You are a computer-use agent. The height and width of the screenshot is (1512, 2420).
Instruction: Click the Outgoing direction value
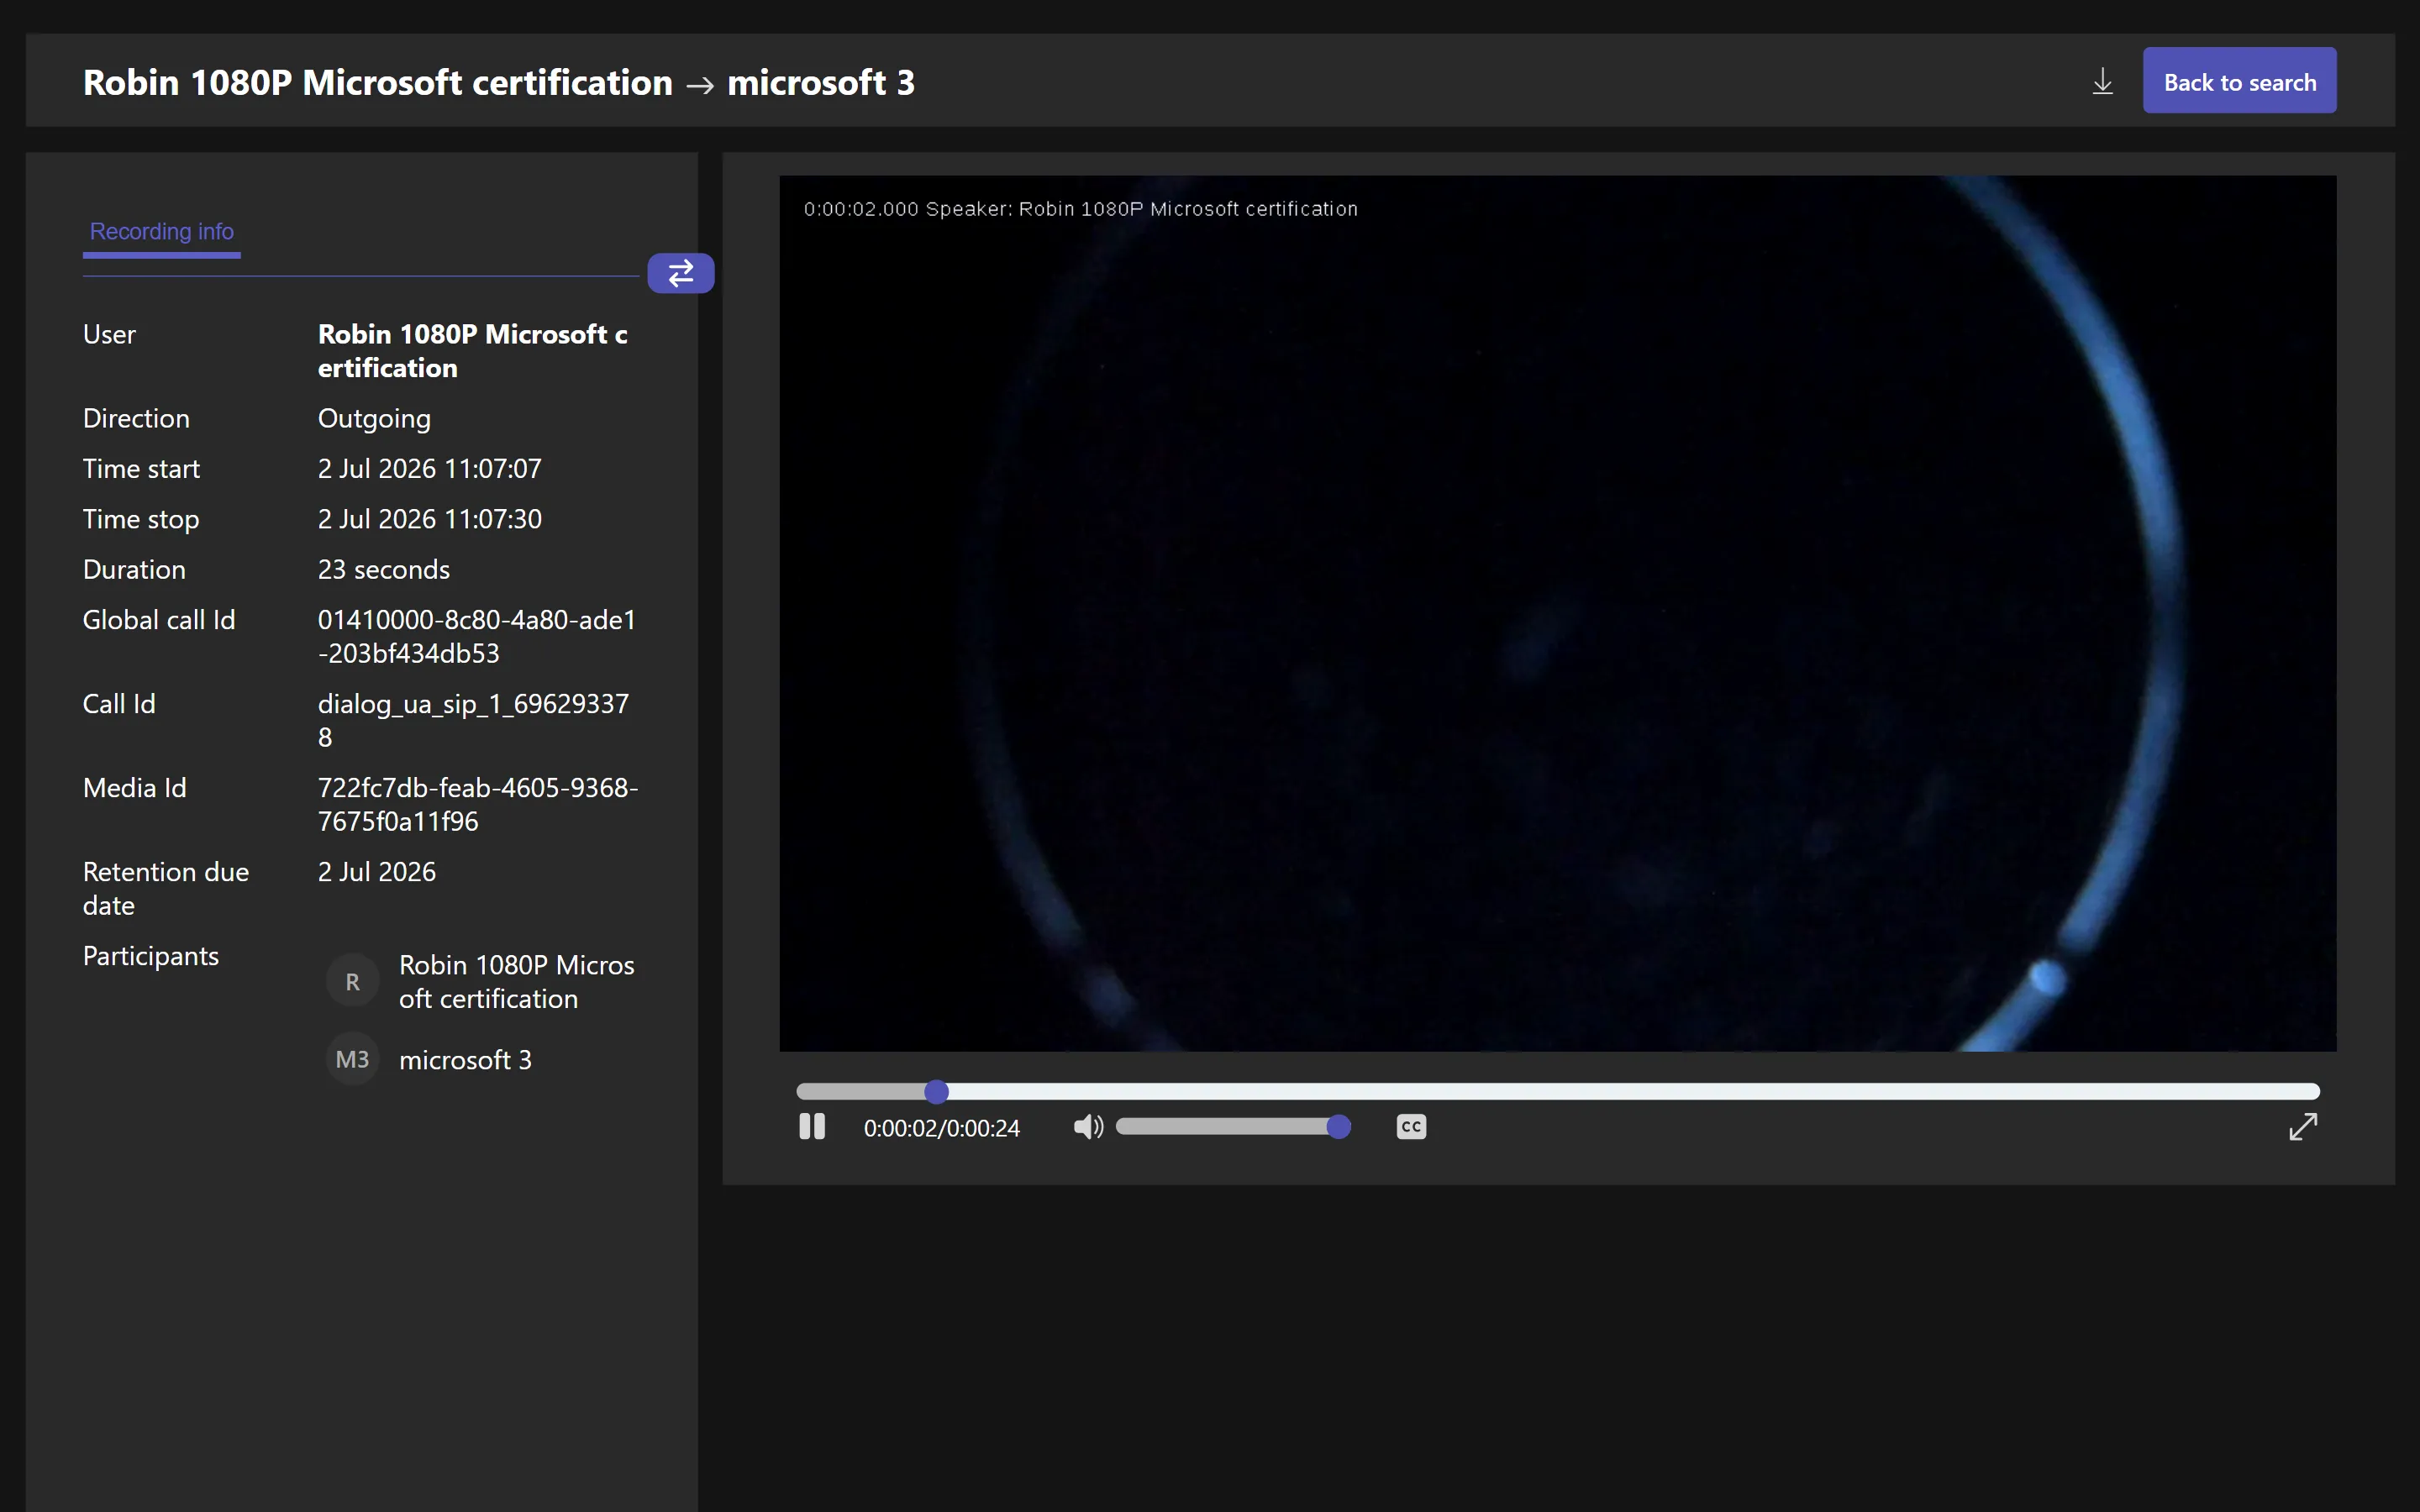click(x=374, y=418)
